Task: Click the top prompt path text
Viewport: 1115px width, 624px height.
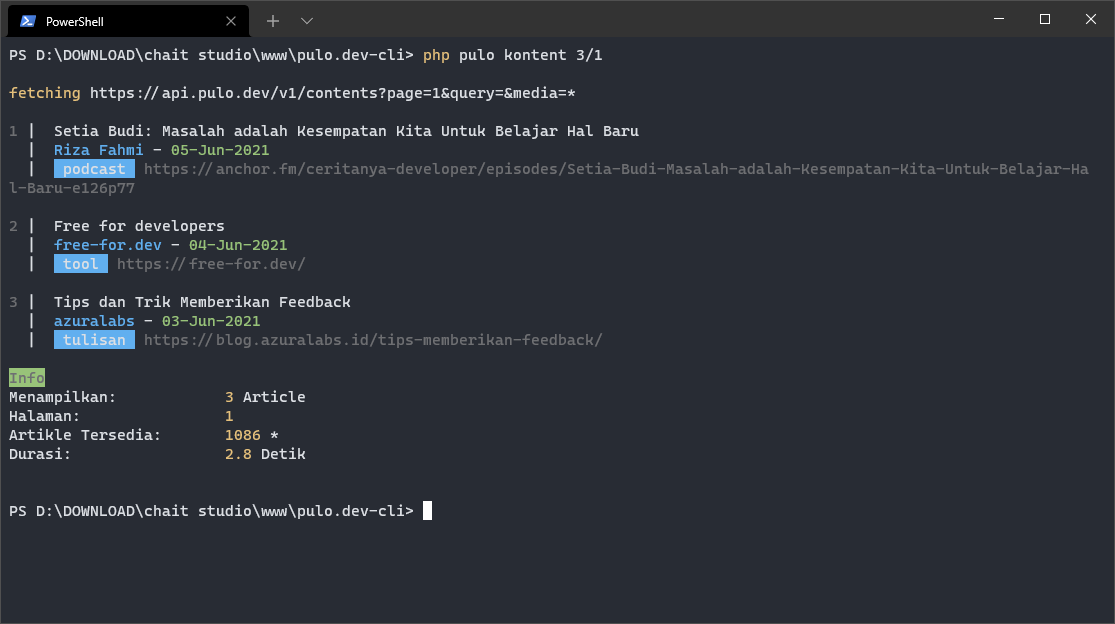Action: pos(211,55)
